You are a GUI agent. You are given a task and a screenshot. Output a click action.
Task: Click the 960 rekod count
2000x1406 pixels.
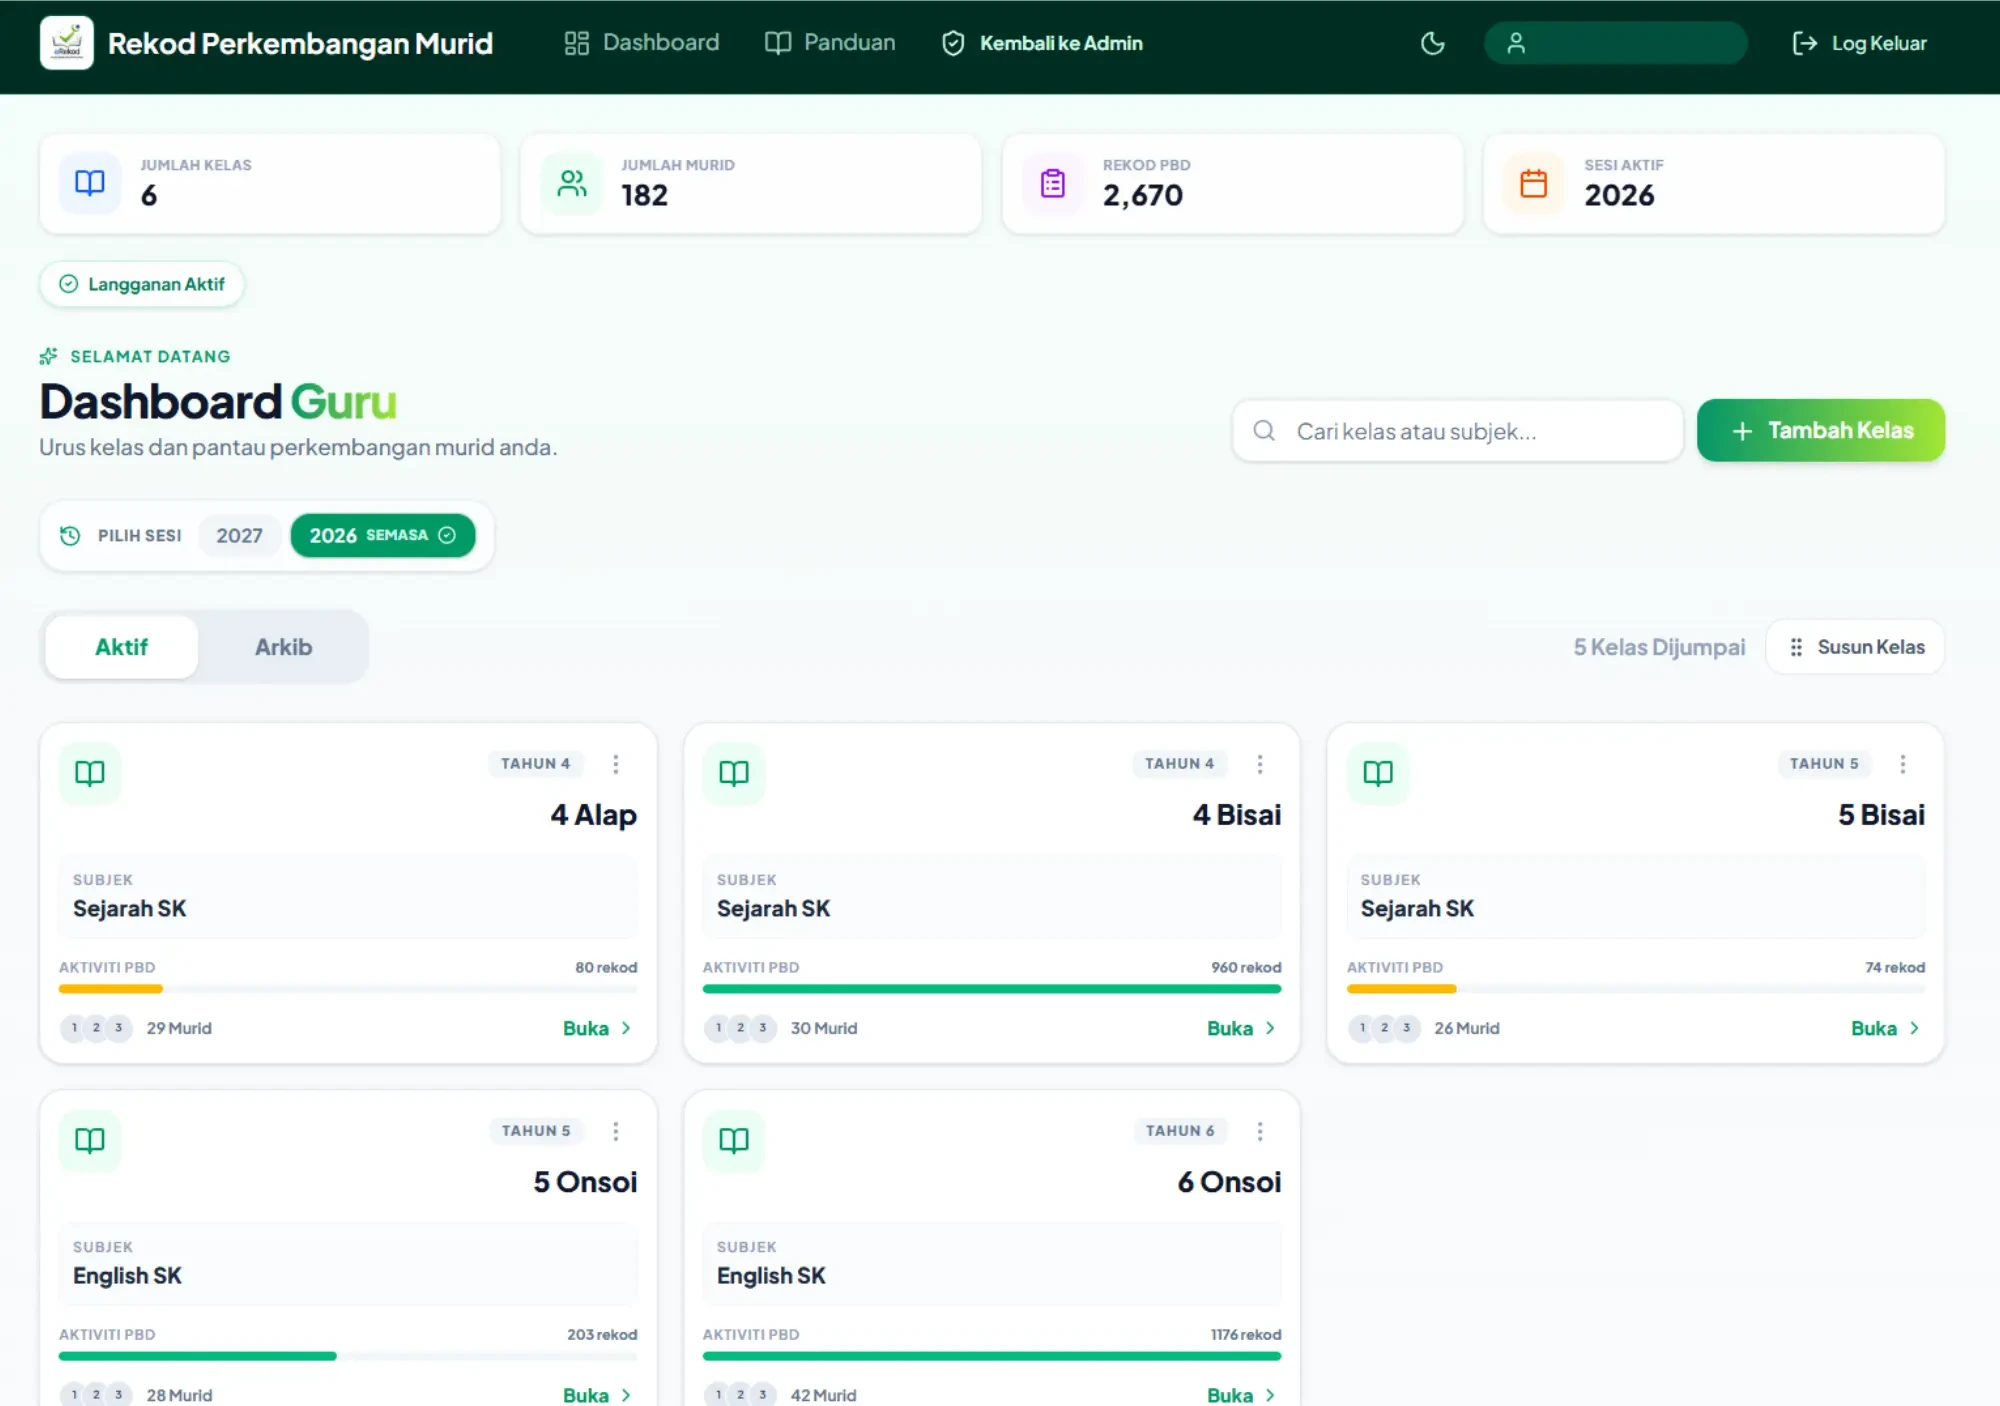[1246, 968]
